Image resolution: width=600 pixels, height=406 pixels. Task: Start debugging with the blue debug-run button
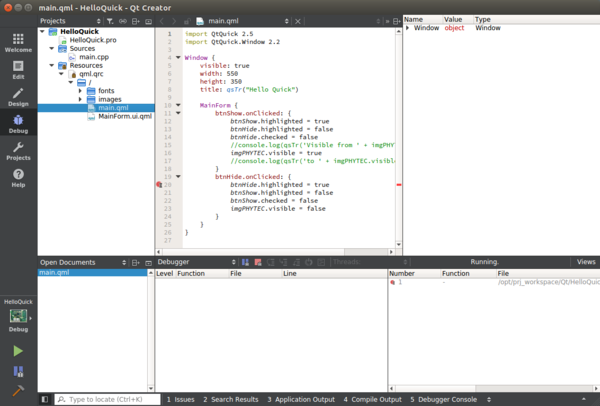point(18,371)
